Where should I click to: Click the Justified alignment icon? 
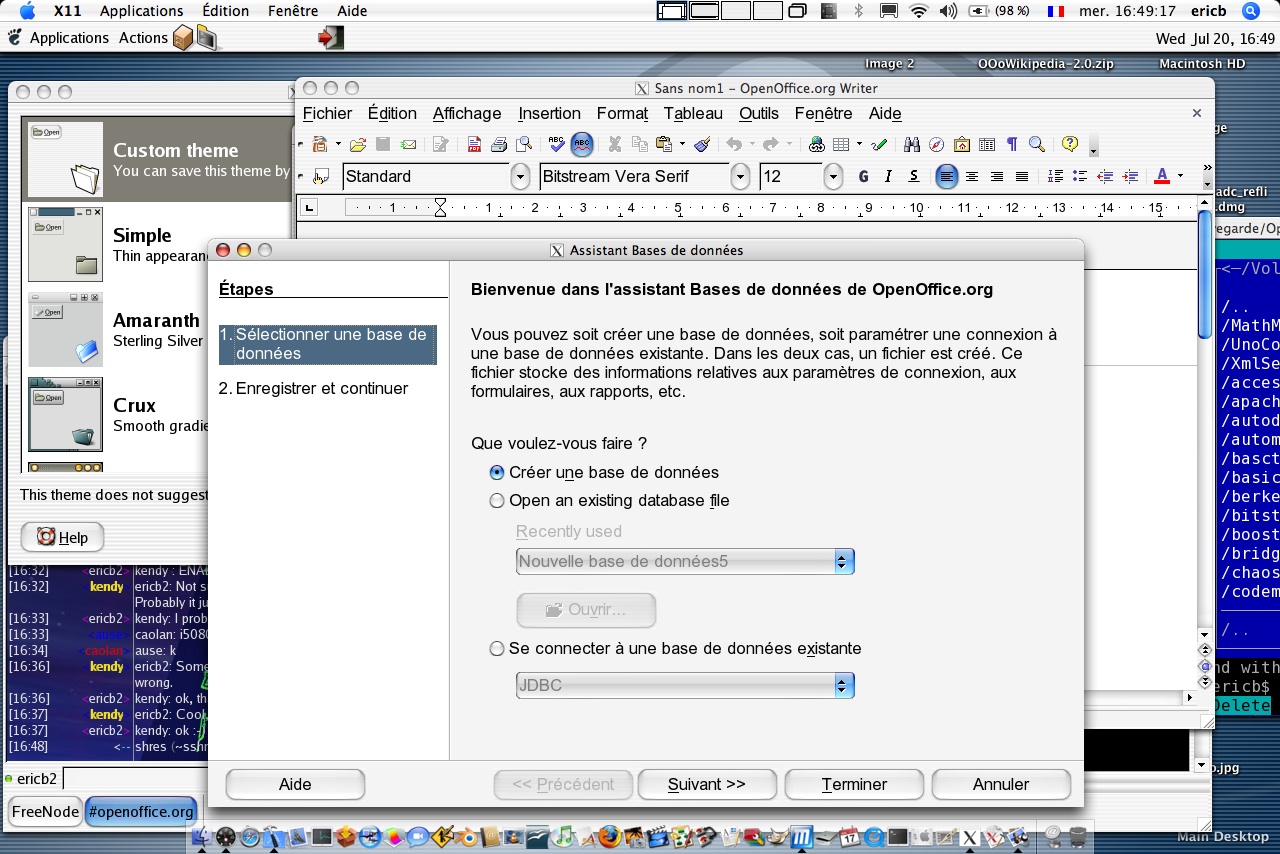(1021, 177)
